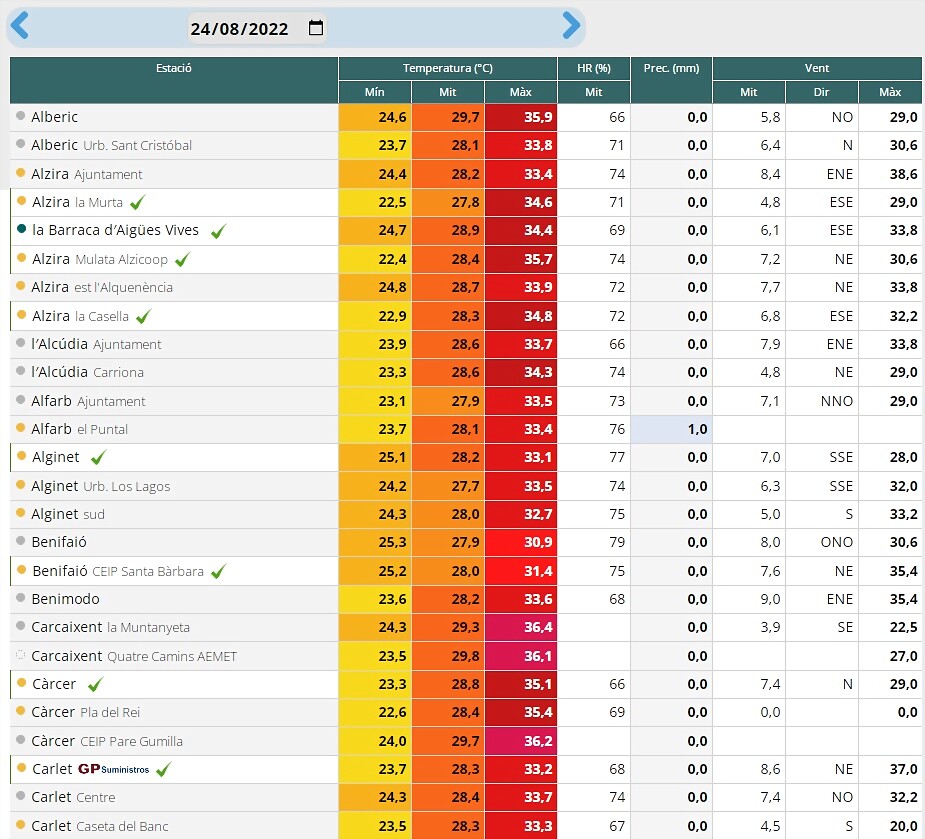Screen dimensions: 925x839
Task: Click the dotted status circle for Carcaixent Quatre Camins AEMET
Action: coord(21,654)
